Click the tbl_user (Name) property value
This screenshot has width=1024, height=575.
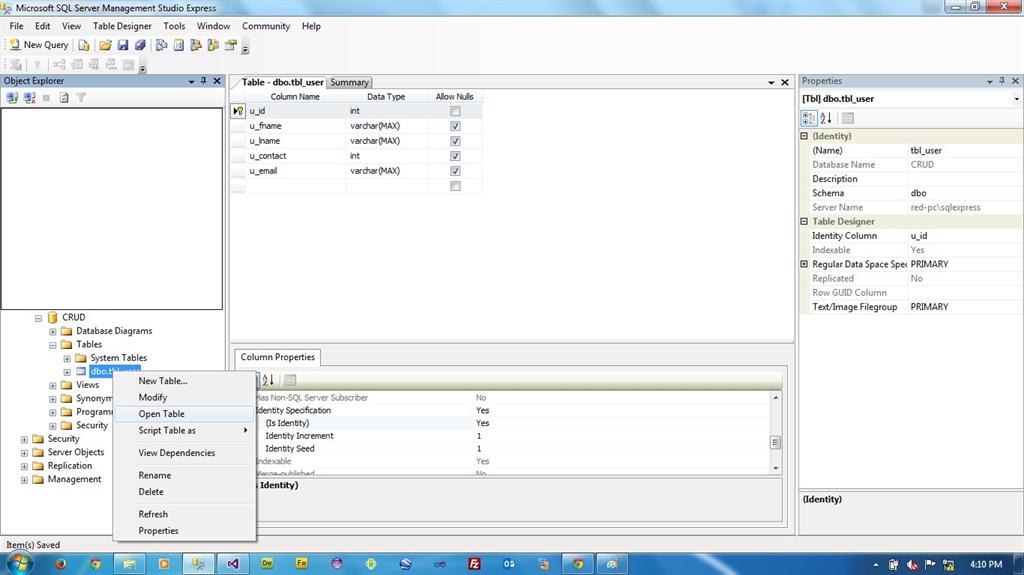pos(965,150)
